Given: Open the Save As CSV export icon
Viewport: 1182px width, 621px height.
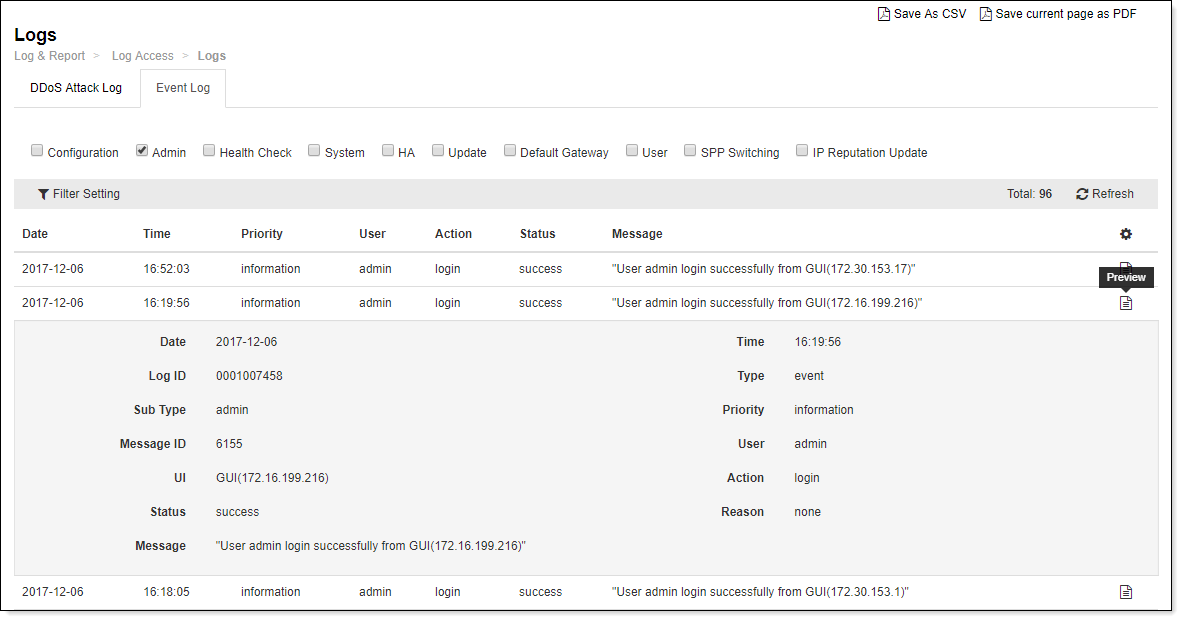Looking at the screenshot, I should coord(883,13).
